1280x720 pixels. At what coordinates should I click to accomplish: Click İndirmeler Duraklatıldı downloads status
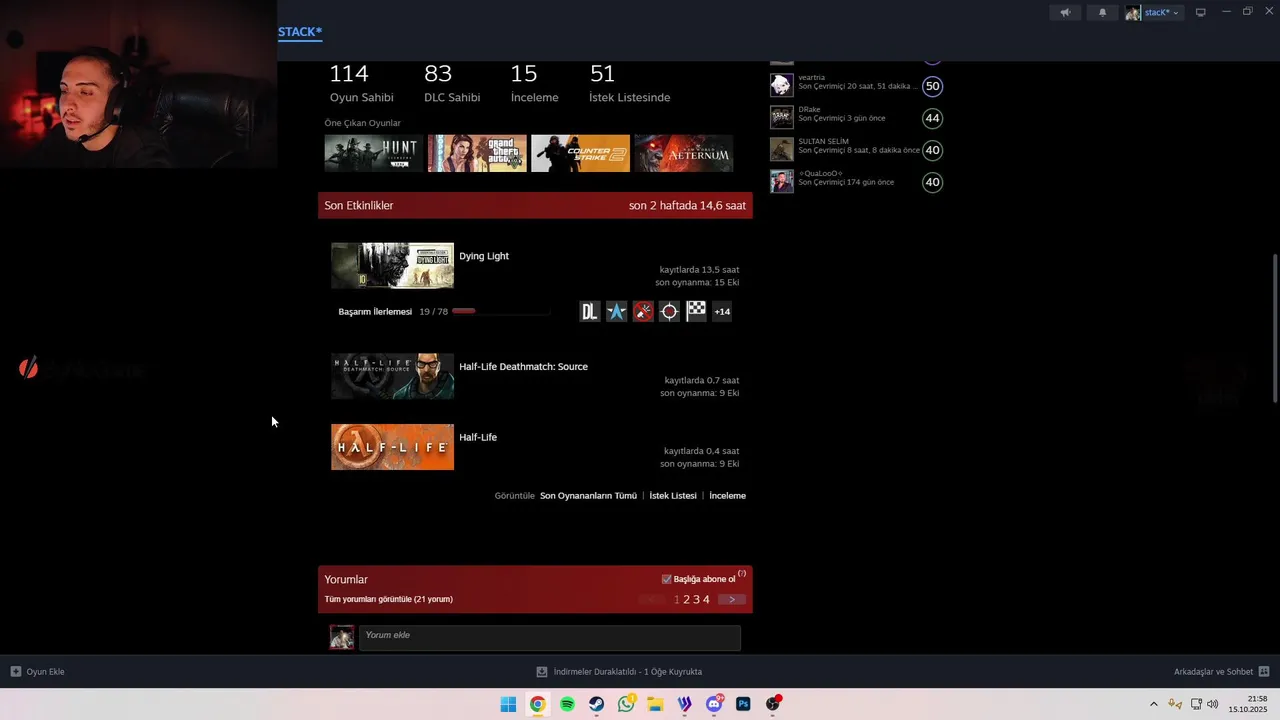pos(628,672)
